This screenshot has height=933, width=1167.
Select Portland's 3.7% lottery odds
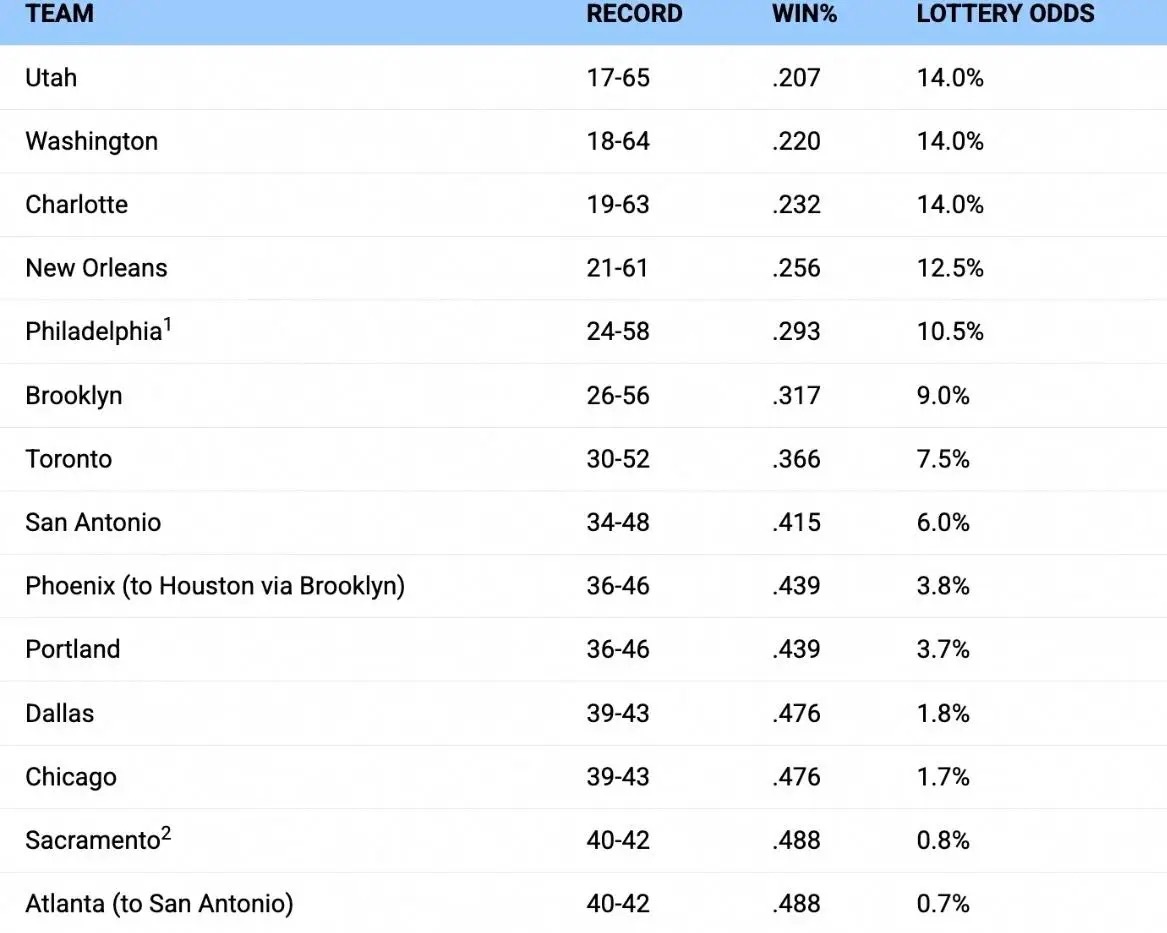(x=943, y=650)
